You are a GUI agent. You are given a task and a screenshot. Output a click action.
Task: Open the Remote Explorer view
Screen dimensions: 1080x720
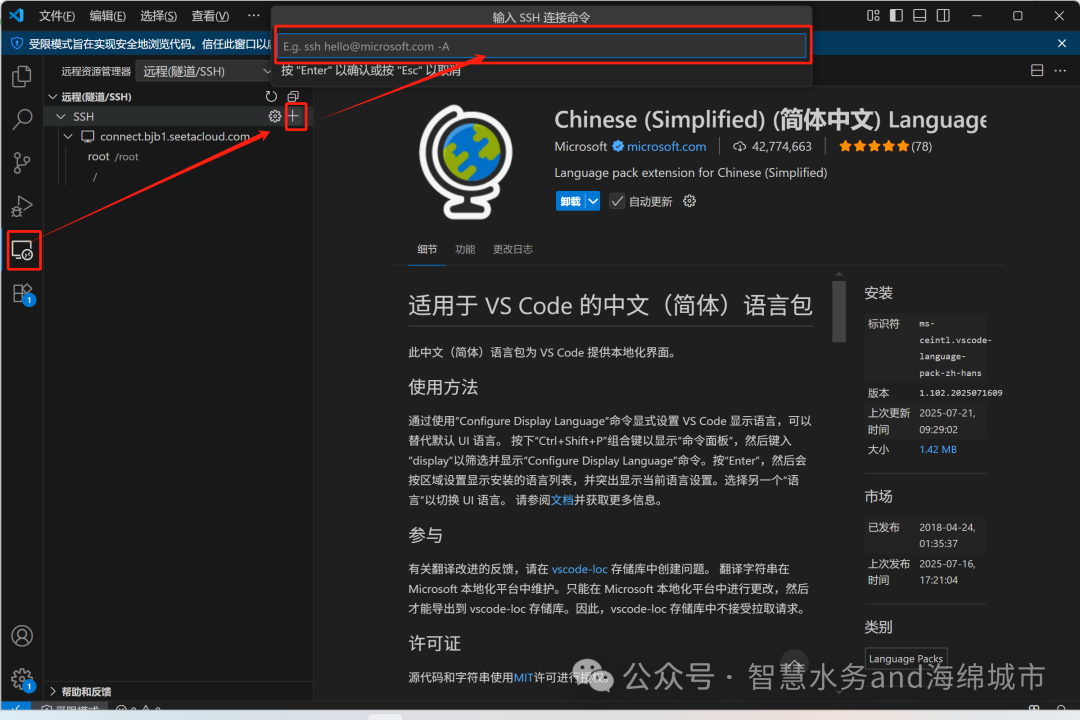coord(22,249)
